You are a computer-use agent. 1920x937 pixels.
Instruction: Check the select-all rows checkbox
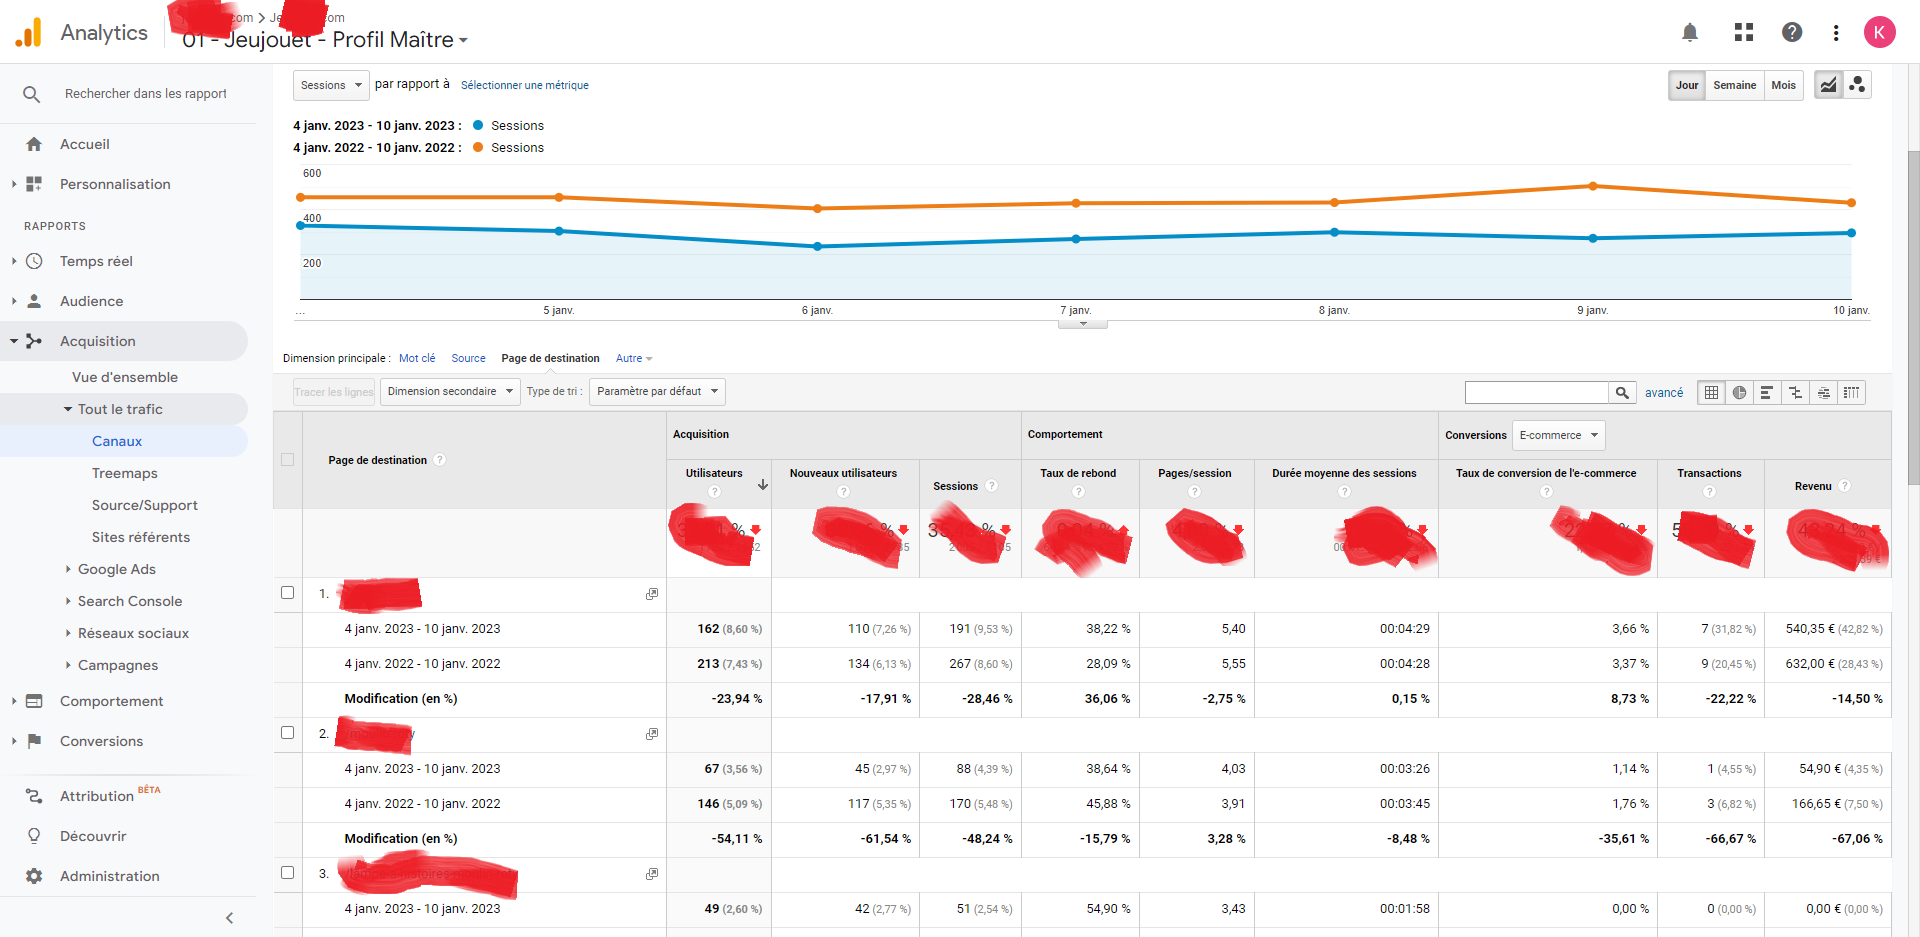click(x=287, y=459)
